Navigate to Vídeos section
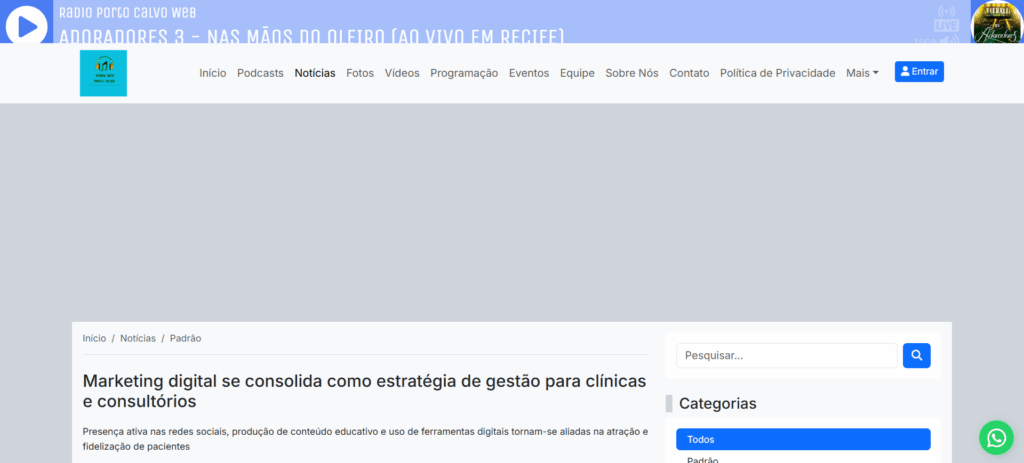The image size is (1024, 463). pos(402,73)
